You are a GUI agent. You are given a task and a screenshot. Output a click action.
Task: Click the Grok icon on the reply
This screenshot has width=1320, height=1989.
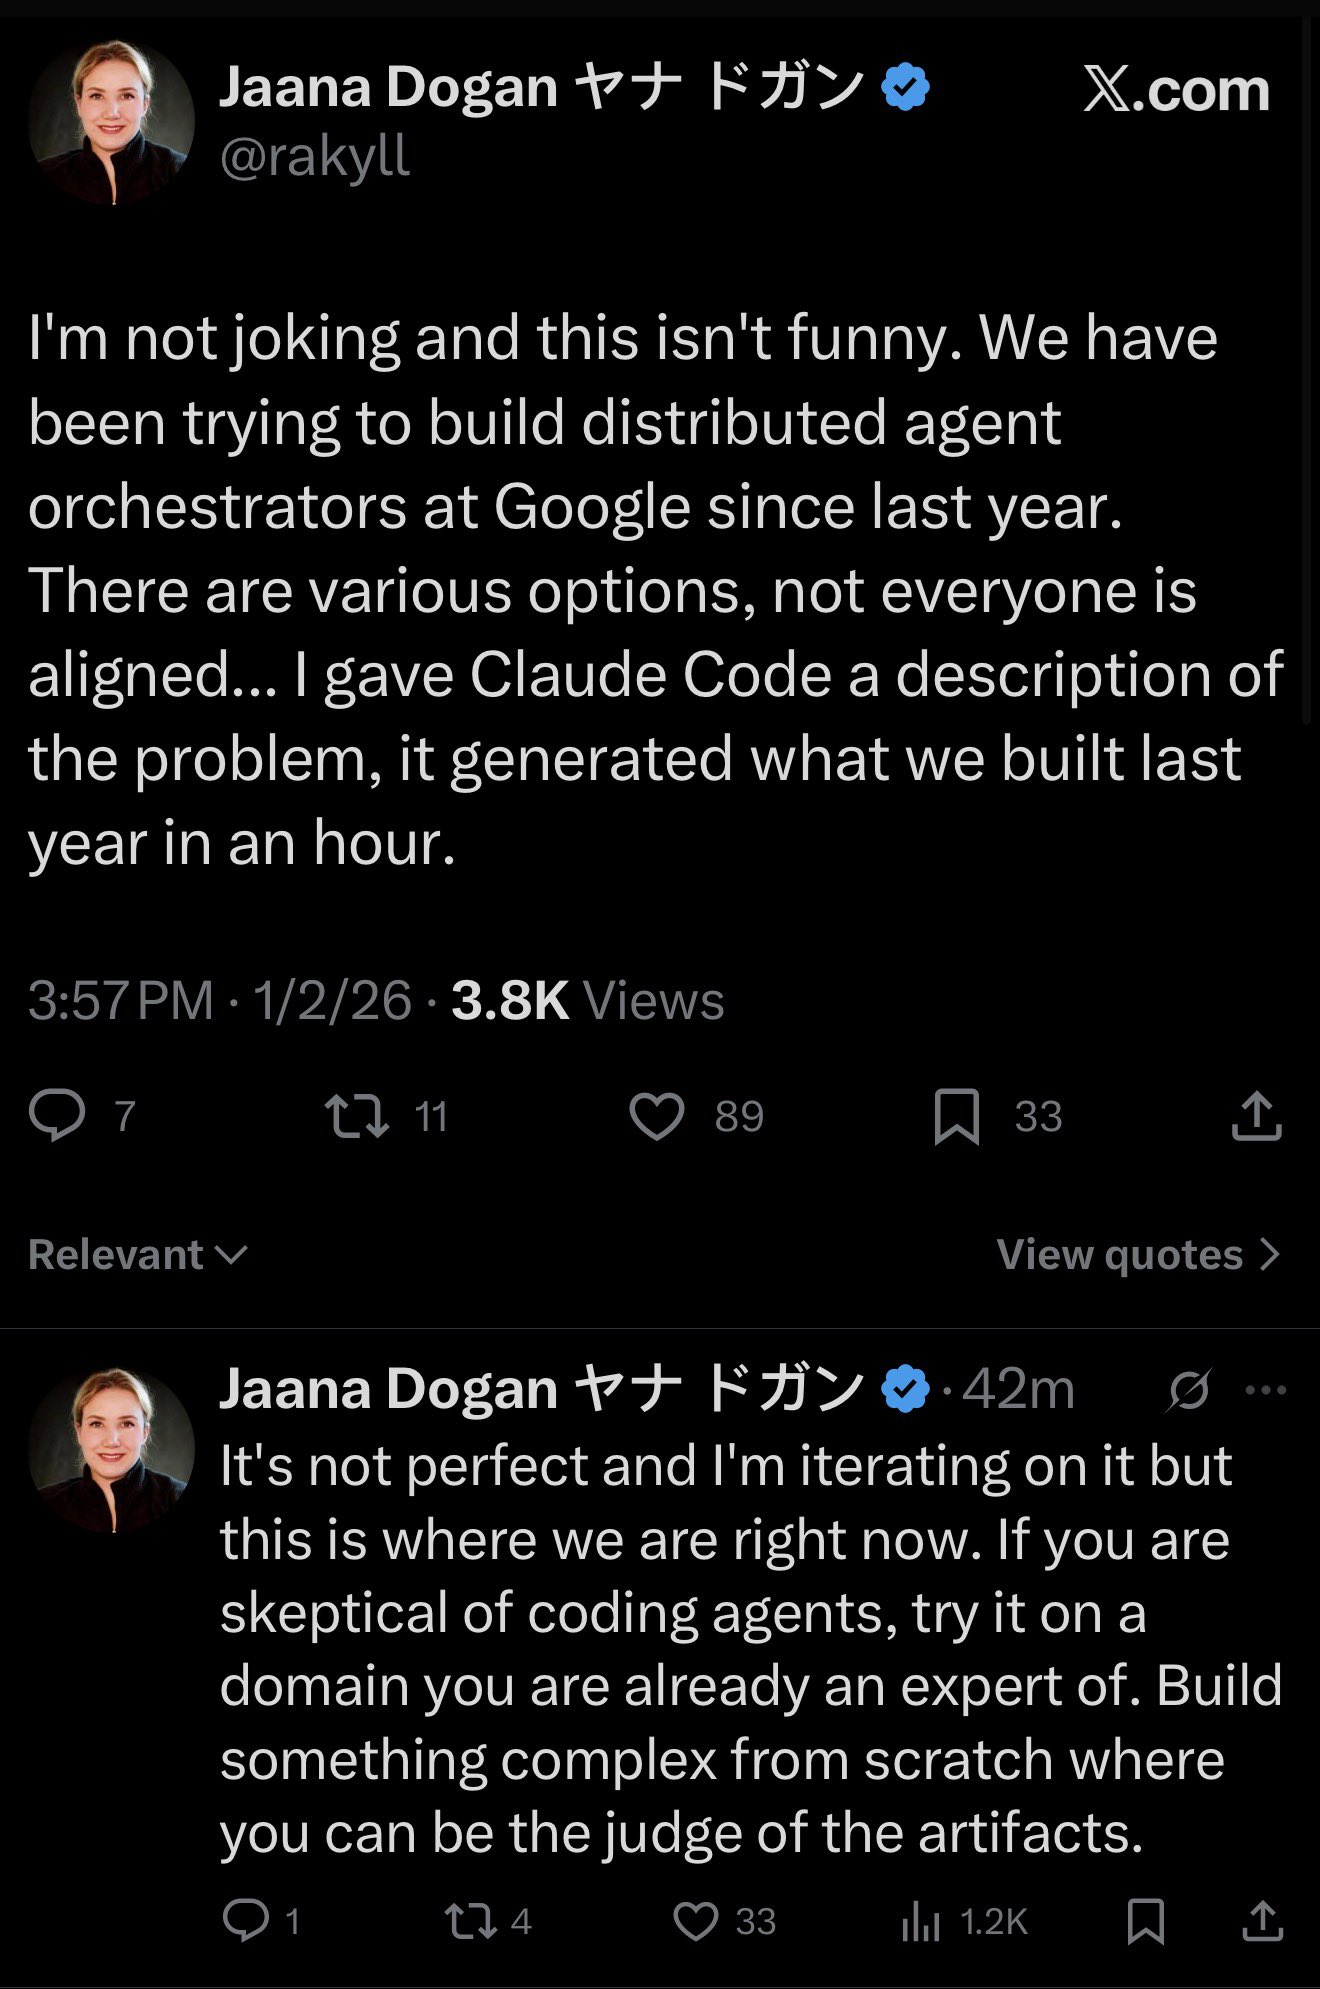click(x=1189, y=1389)
